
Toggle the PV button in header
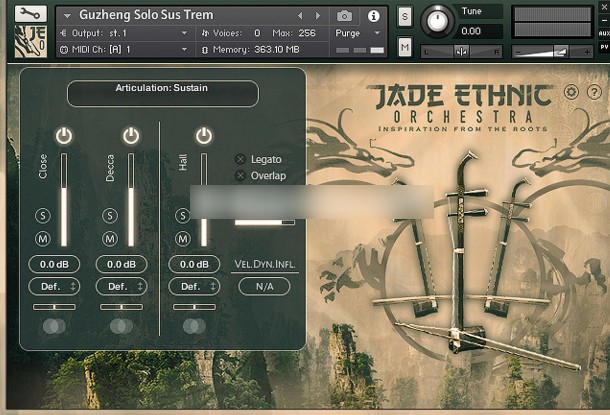(604, 47)
